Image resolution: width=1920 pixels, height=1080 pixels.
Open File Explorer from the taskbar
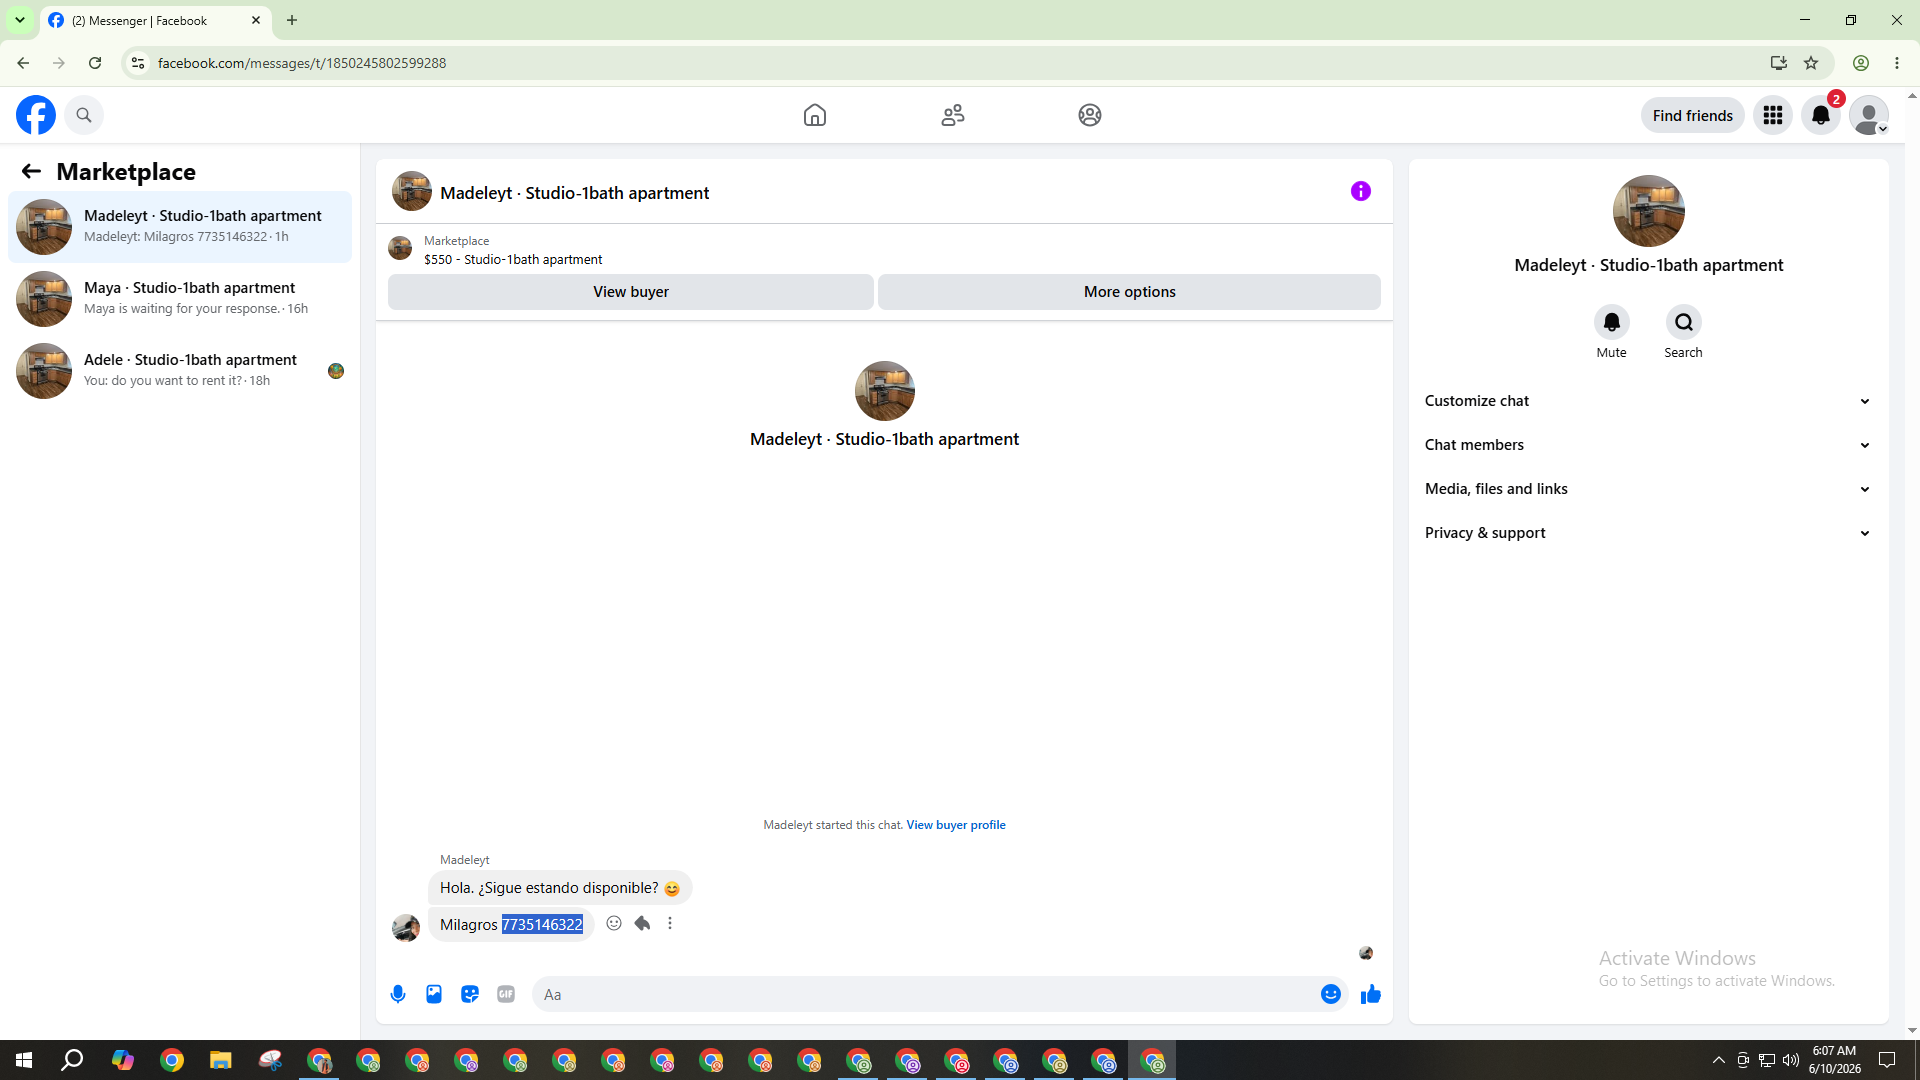[220, 1060]
